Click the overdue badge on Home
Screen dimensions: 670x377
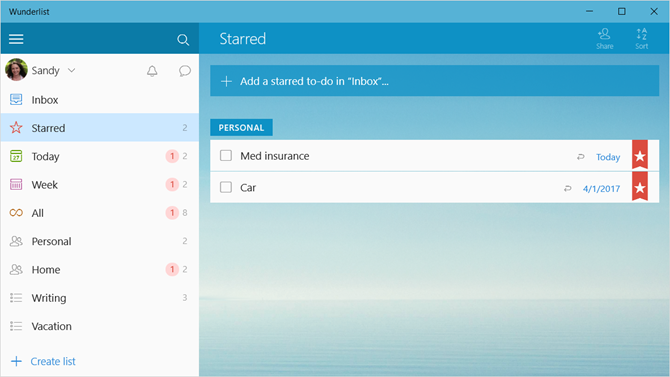pyautogui.click(x=172, y=269)
